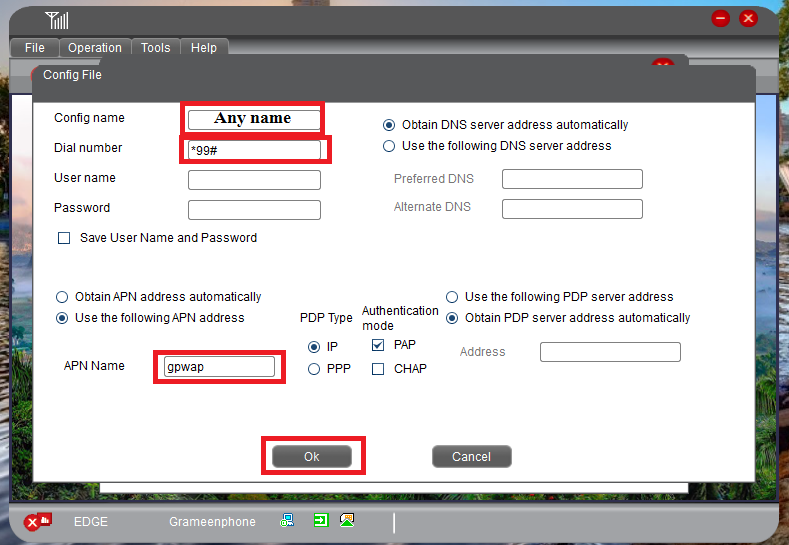Open the Tools menu
Screen dimensions: 789x545
pyautogui.click(x=155, y=48)
